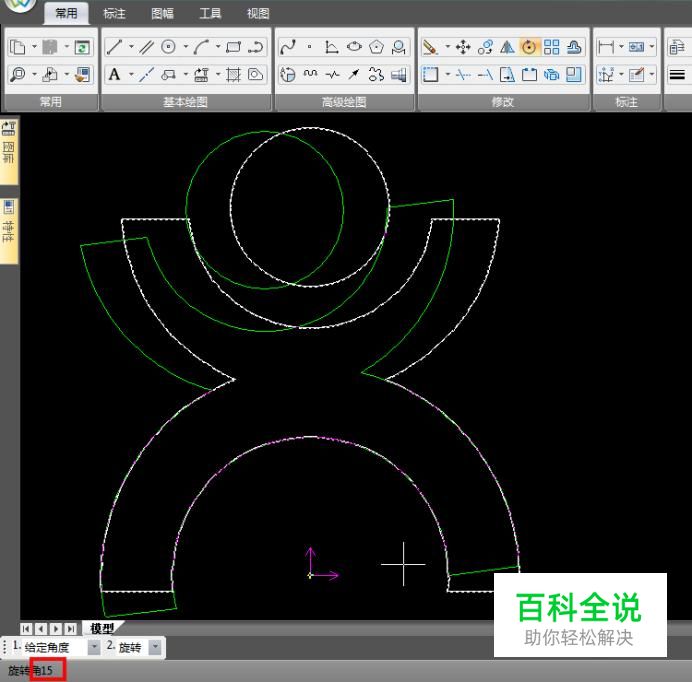Select the Hatch fill tool

click(x=233, y=74)
